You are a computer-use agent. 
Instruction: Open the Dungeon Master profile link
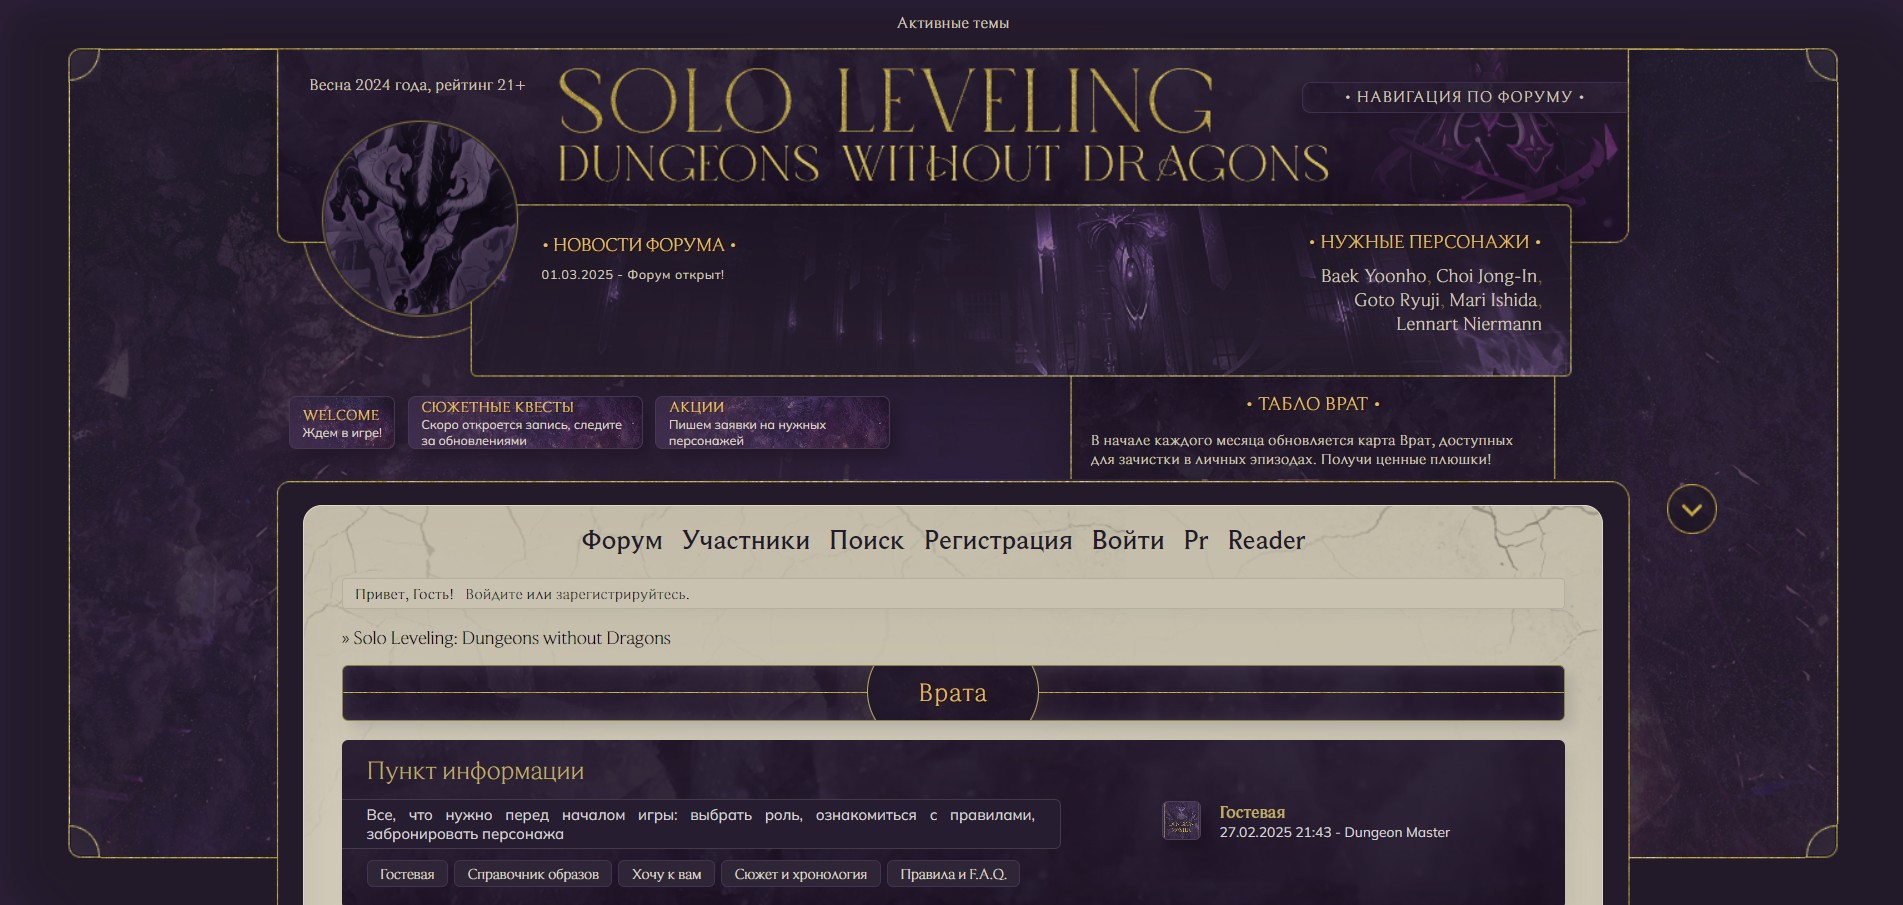pos(1397,832)
